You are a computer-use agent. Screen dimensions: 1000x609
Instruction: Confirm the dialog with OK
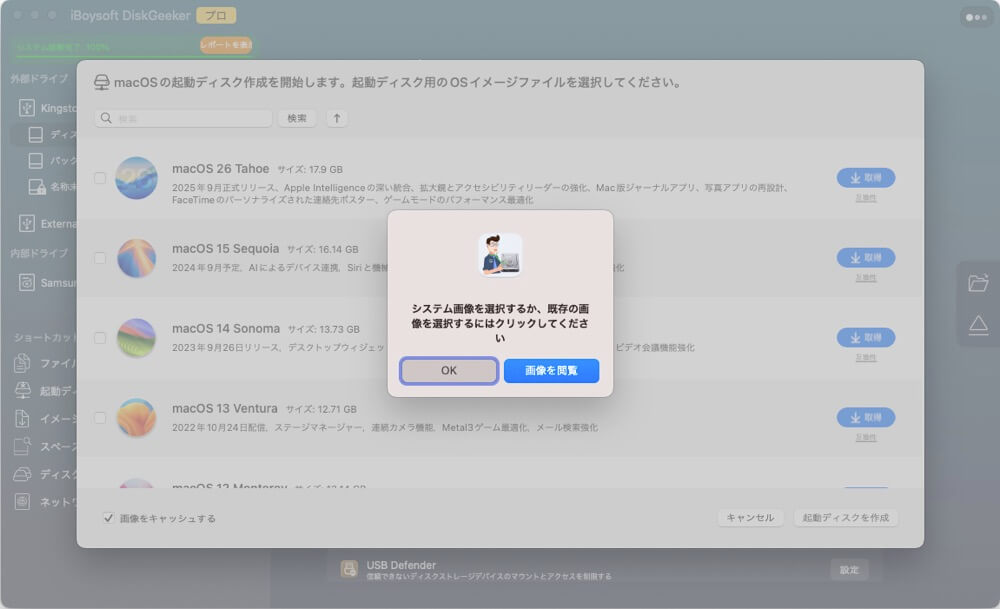[448, 370]
